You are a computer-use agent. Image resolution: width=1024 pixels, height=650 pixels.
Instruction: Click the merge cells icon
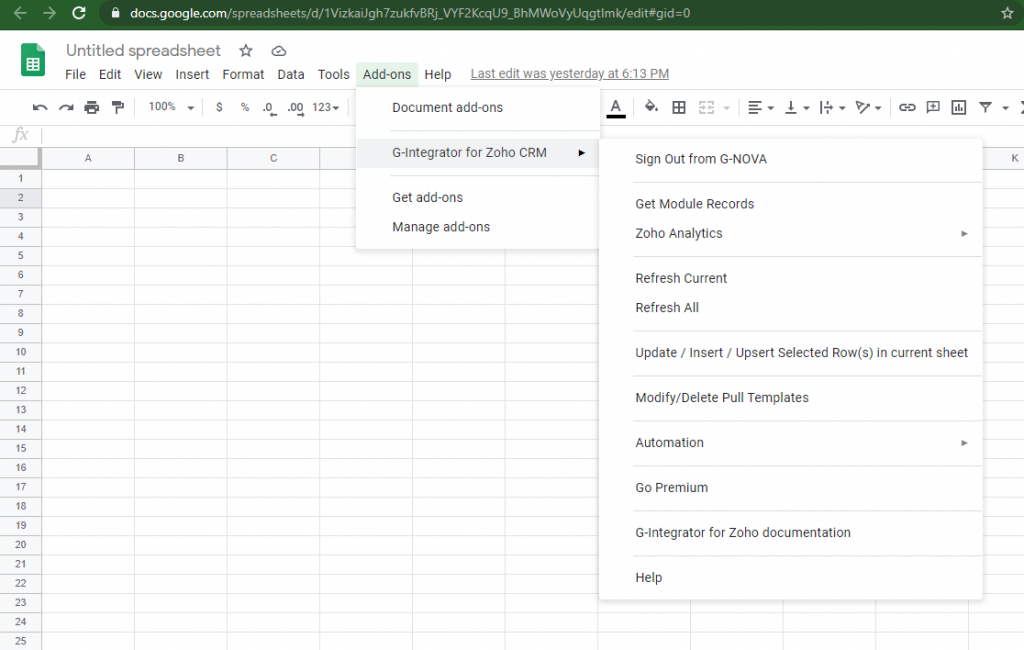[x=707, y=108]
